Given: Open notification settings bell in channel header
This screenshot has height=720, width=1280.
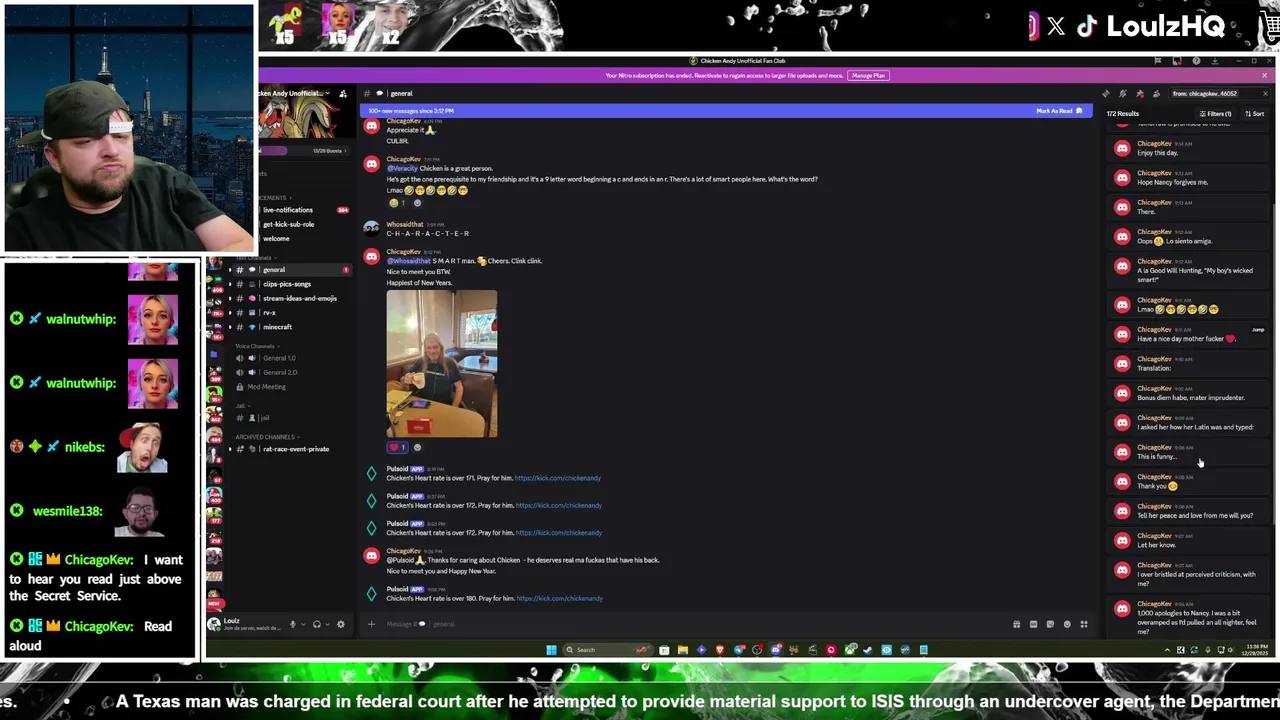Looking at the screenshot, I should pos(1123,93).
